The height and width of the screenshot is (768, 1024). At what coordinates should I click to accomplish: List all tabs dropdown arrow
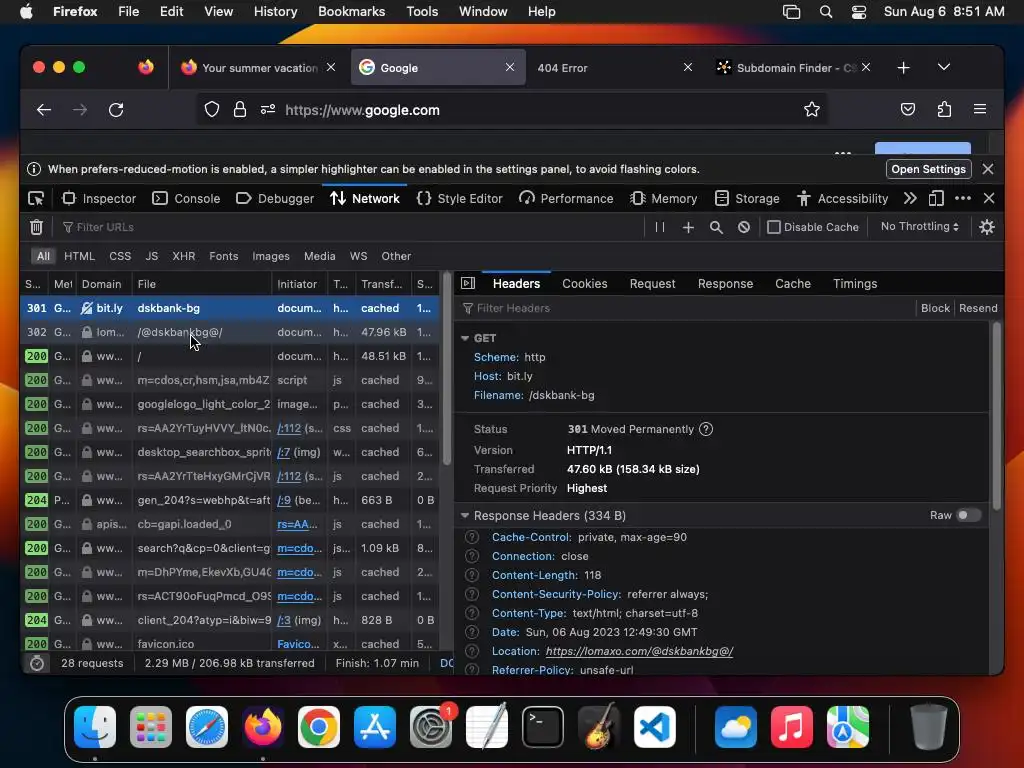944,67
